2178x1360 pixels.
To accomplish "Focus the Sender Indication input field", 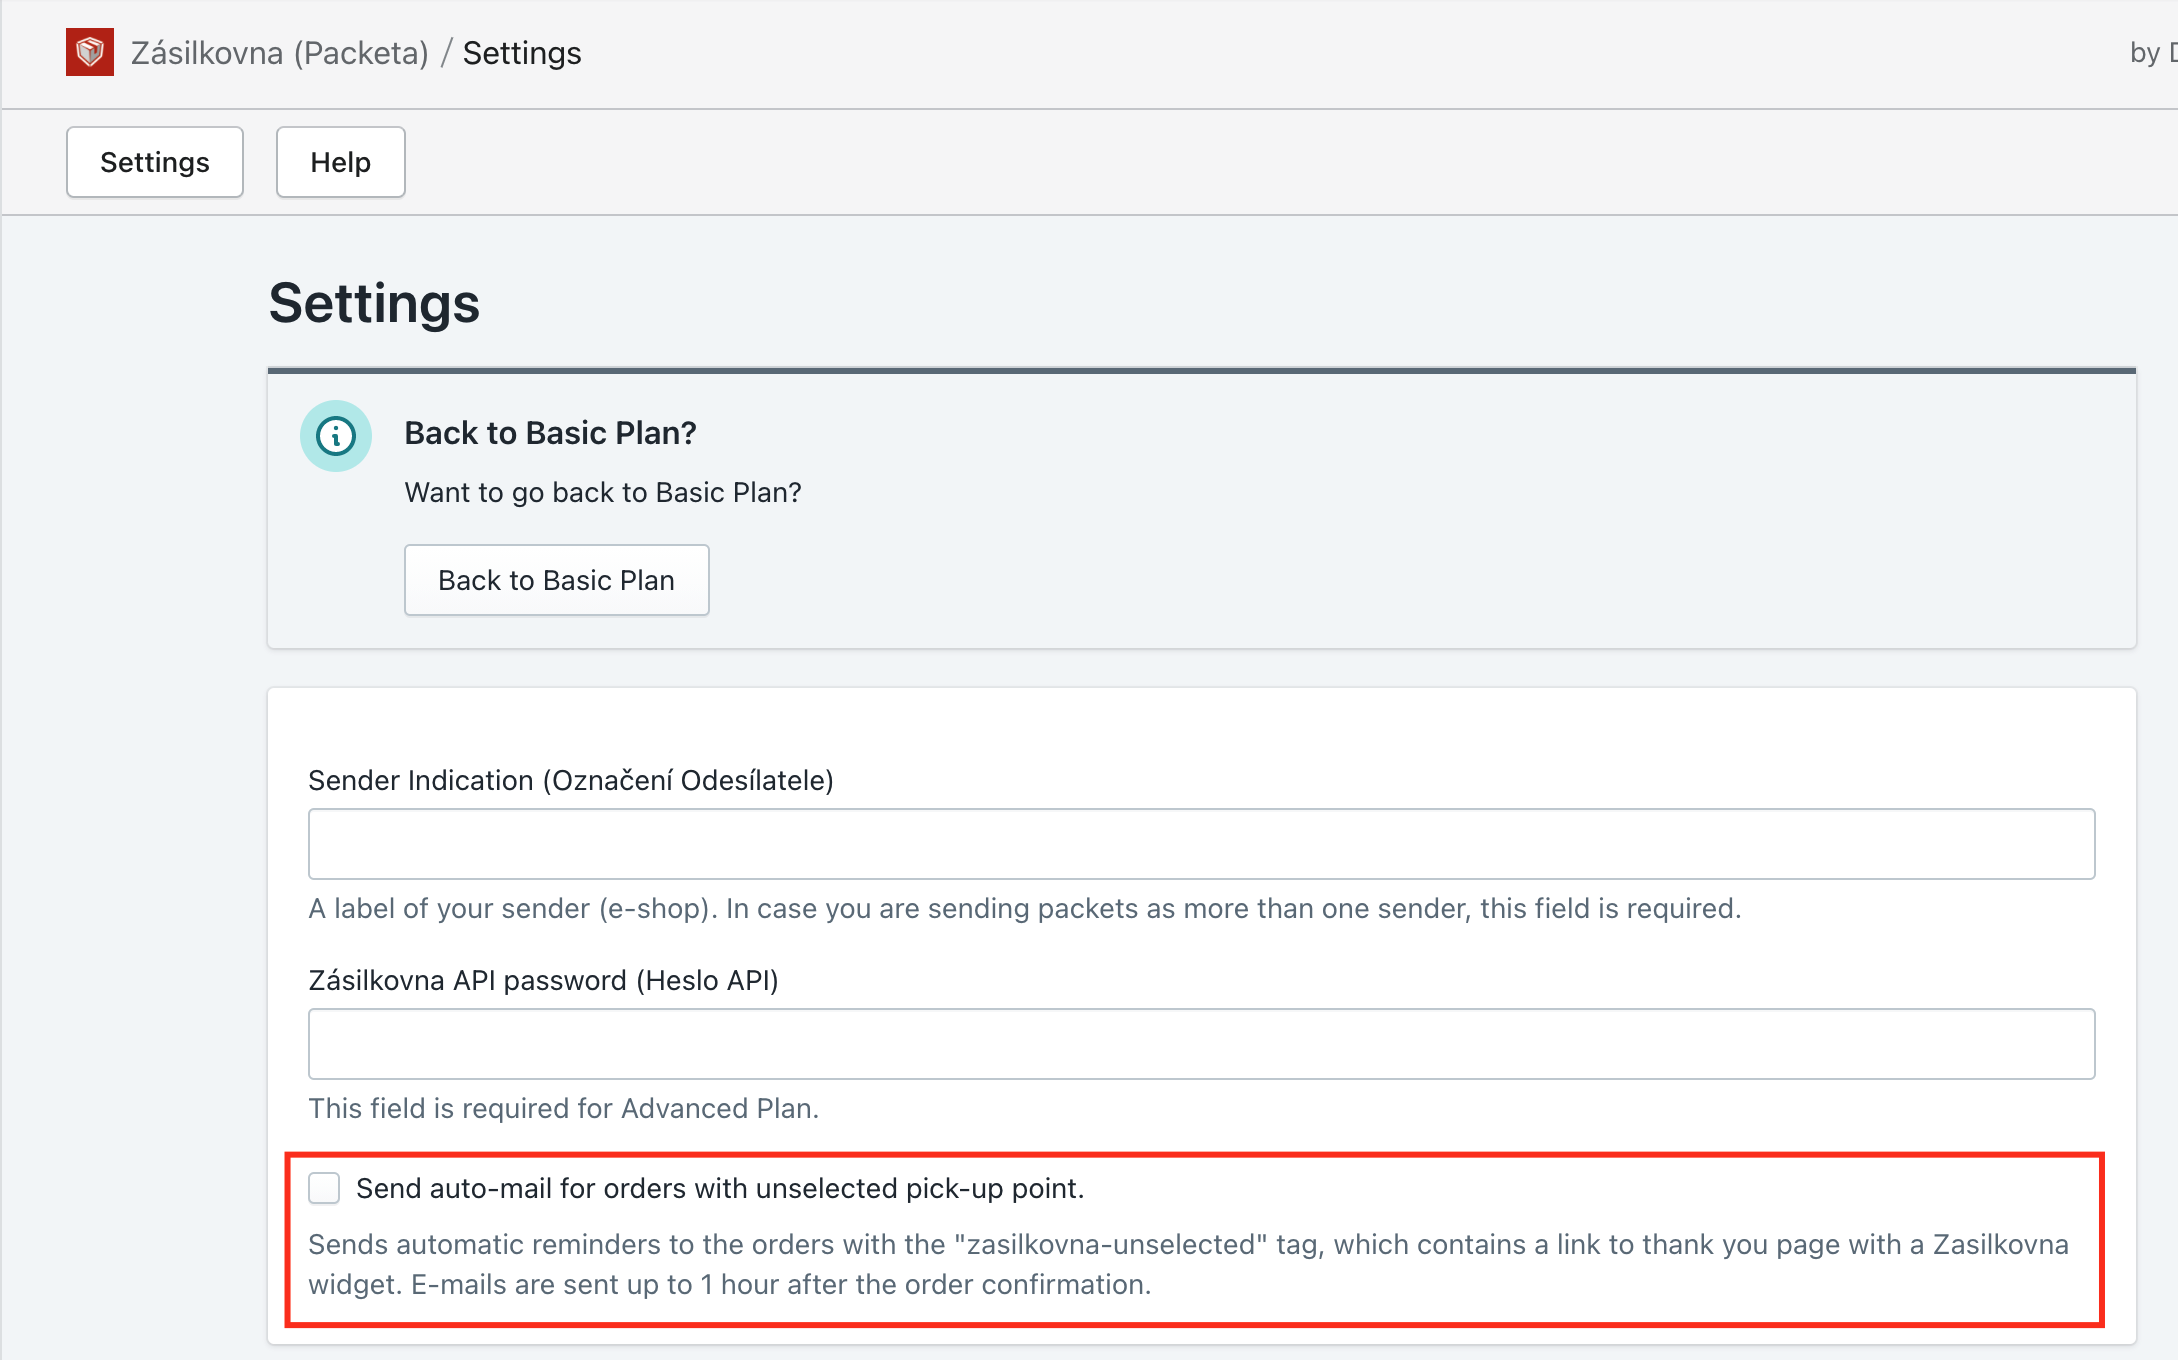I will 1202,844.
